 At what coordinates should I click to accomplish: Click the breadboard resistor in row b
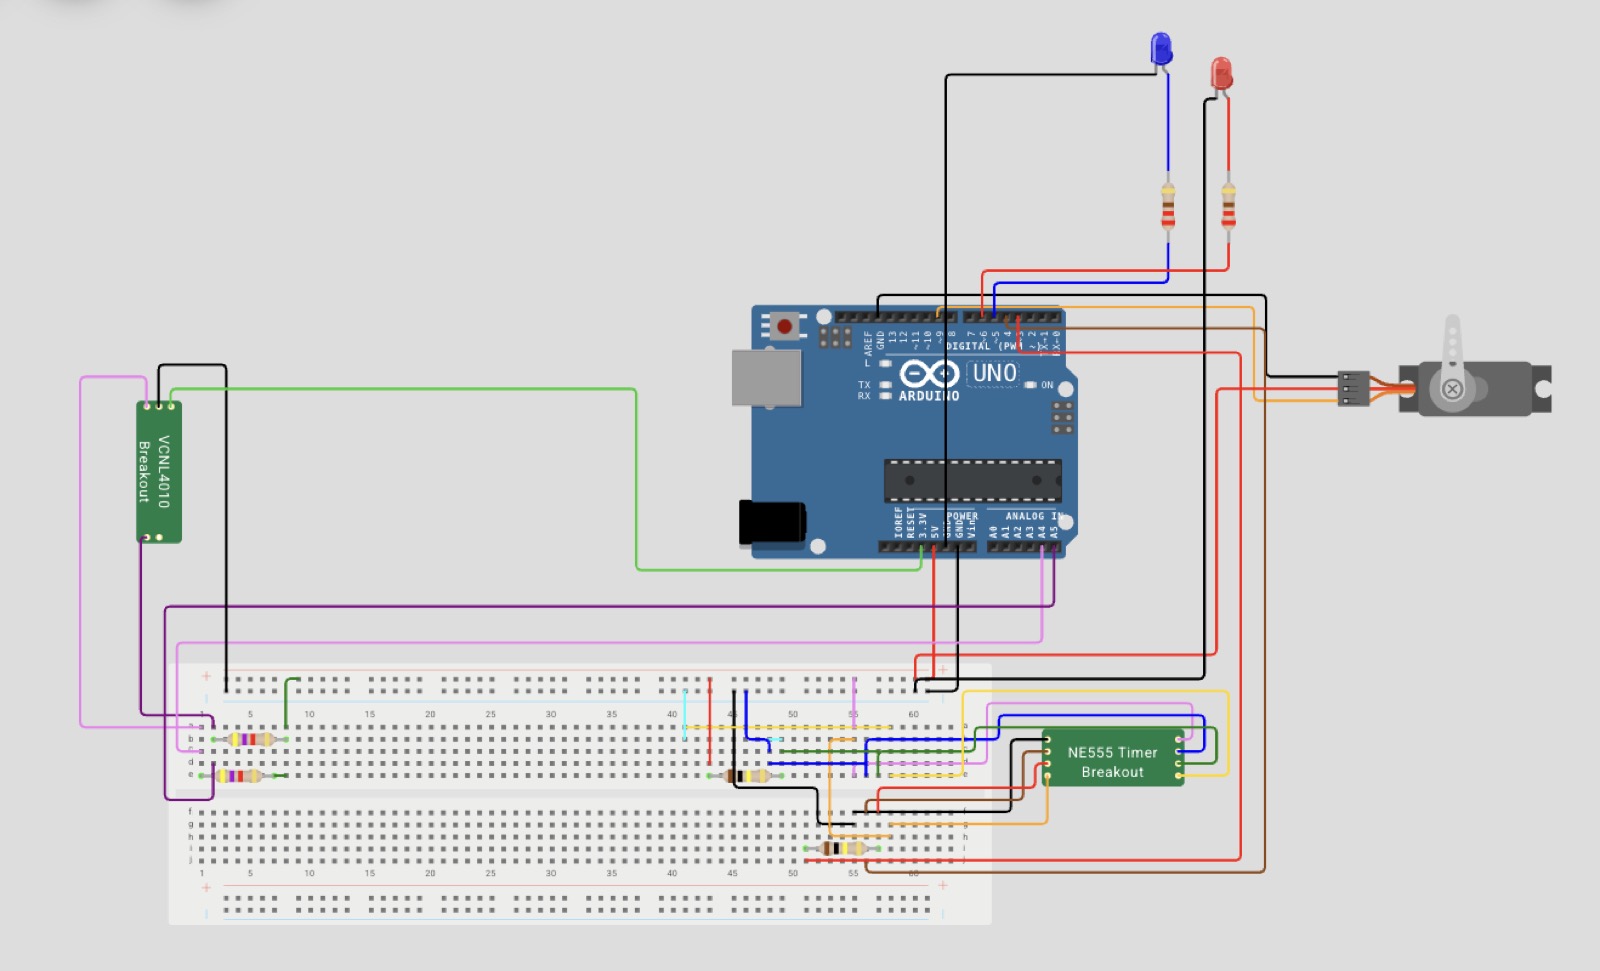[x=250, y=739]
